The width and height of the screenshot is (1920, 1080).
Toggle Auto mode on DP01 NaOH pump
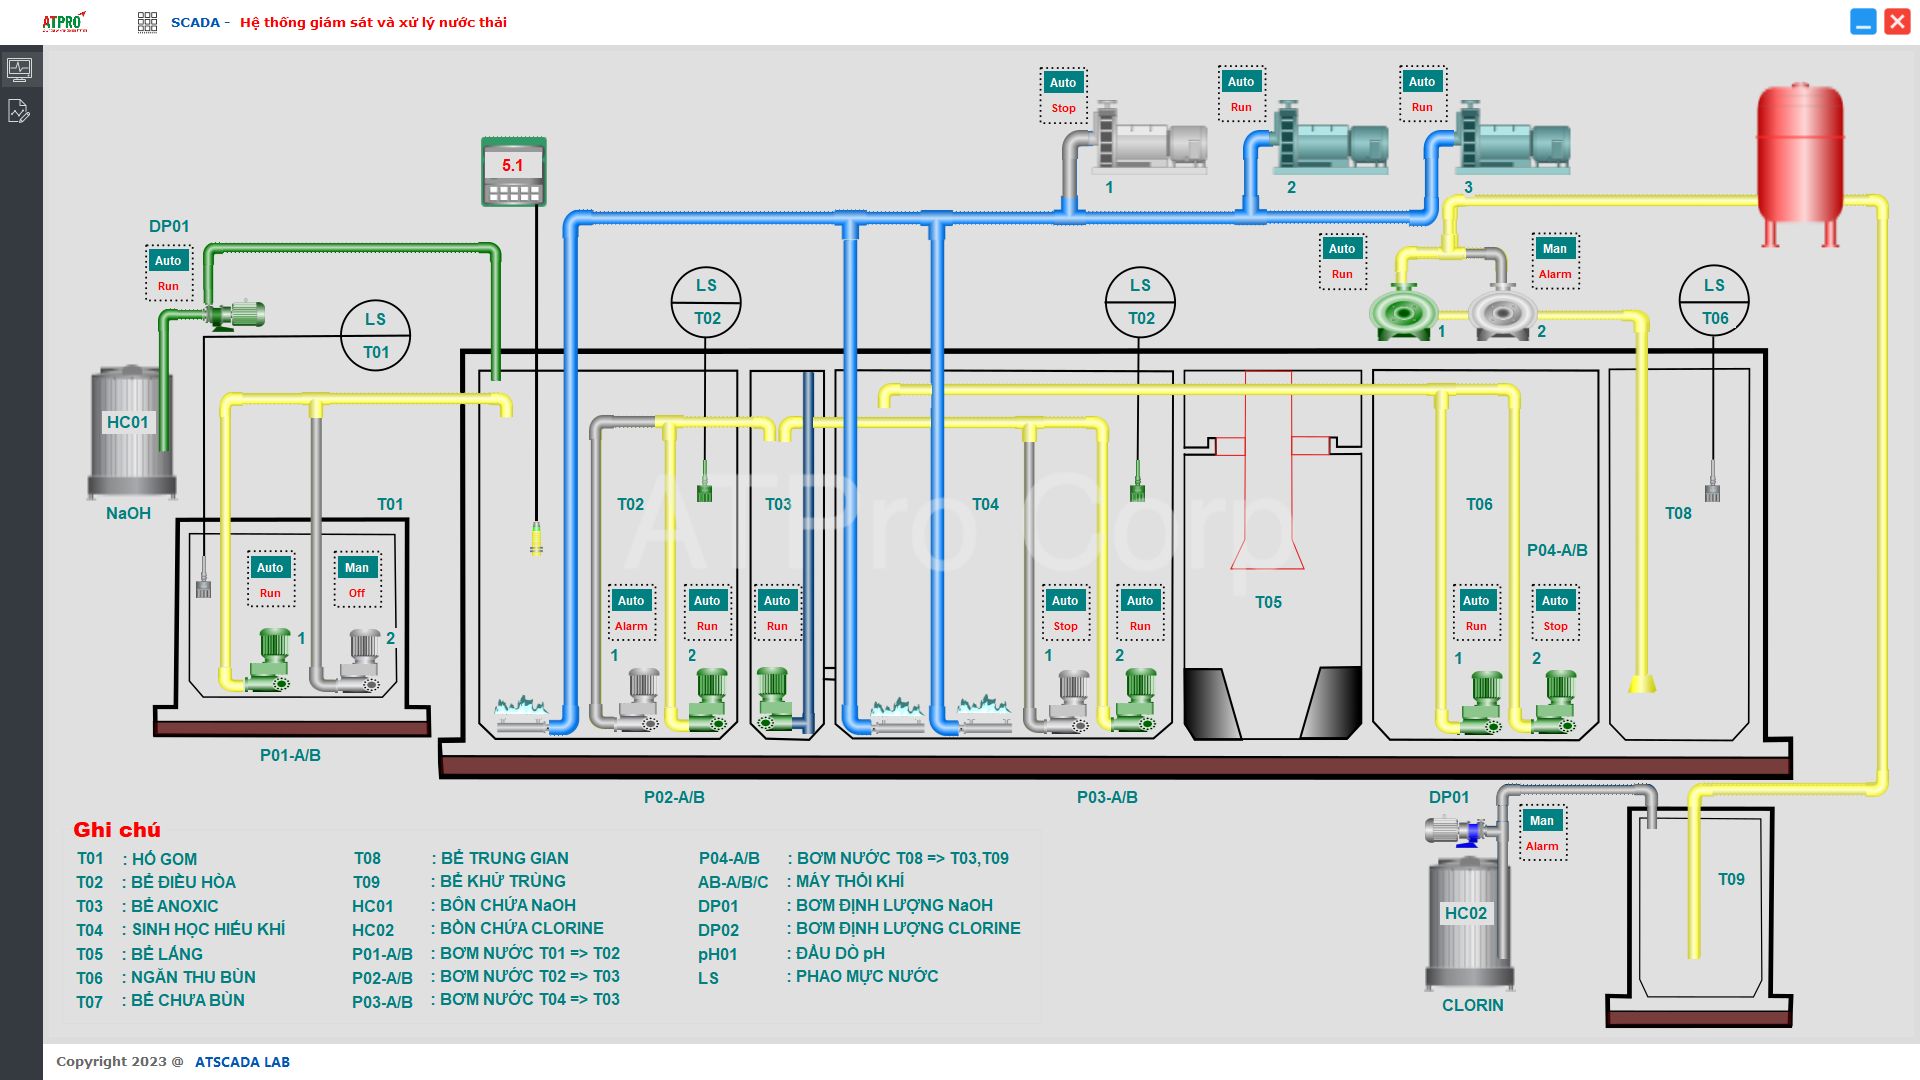tap(168, 260)
